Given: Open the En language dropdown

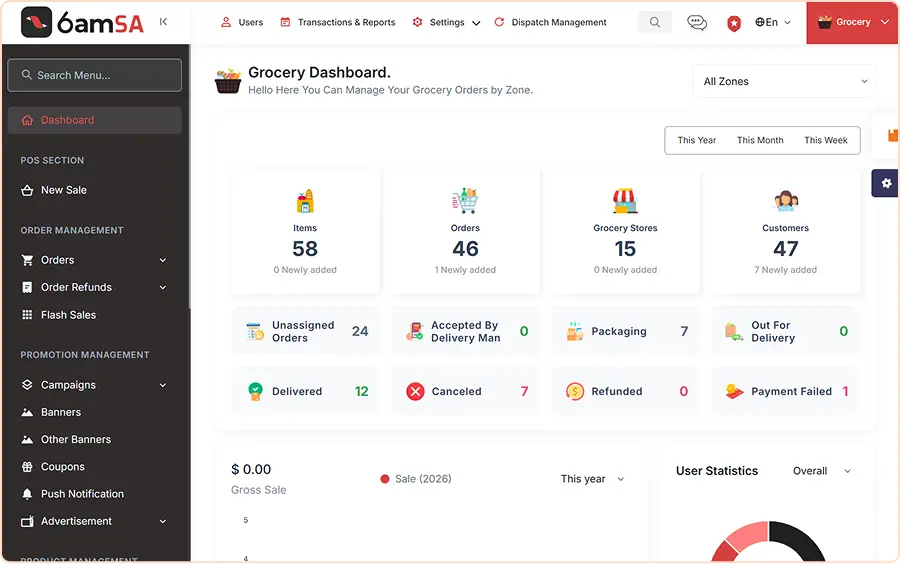Looking at the screenshot, I should (x=773, y=22).
